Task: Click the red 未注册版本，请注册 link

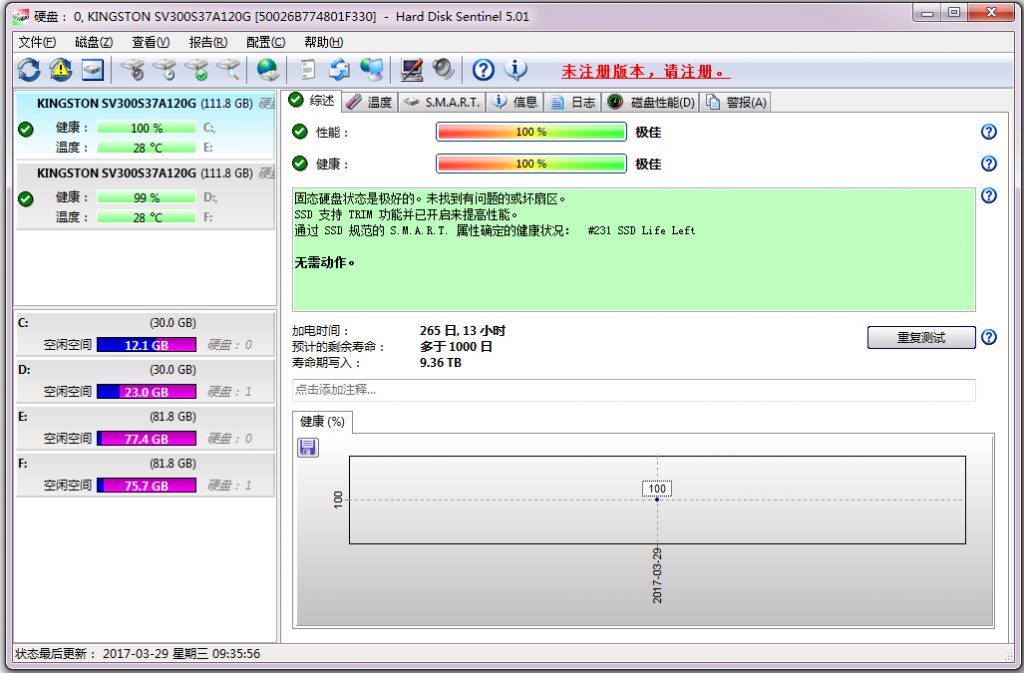Action: pyautogui.click(x=645, y=71)
